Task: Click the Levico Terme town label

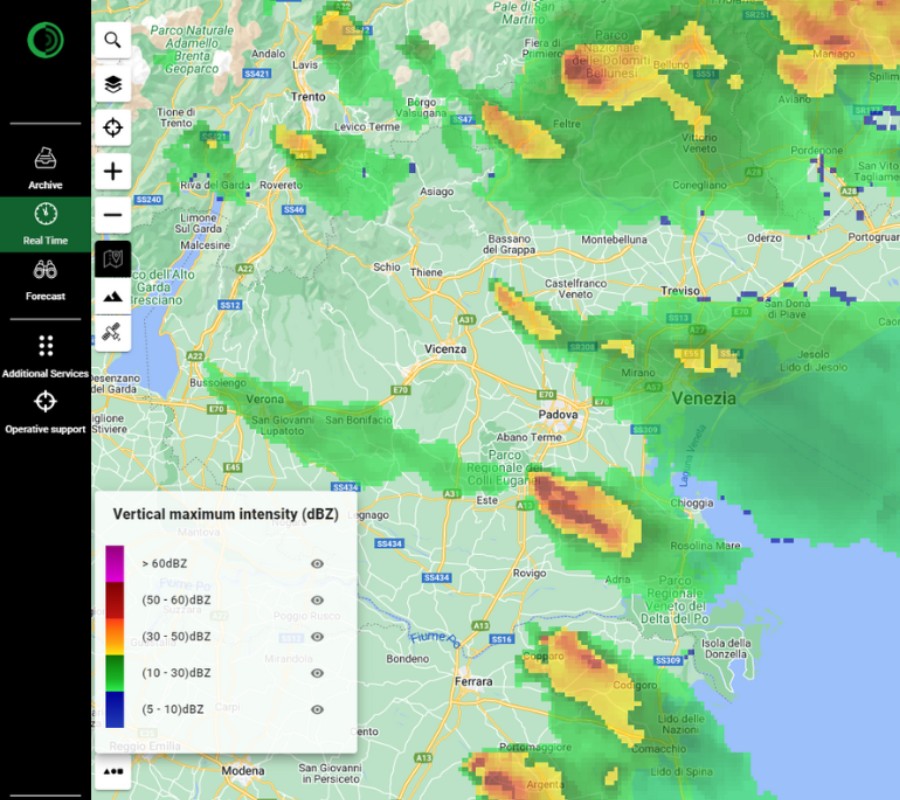Action: click(x=367, y=127)
